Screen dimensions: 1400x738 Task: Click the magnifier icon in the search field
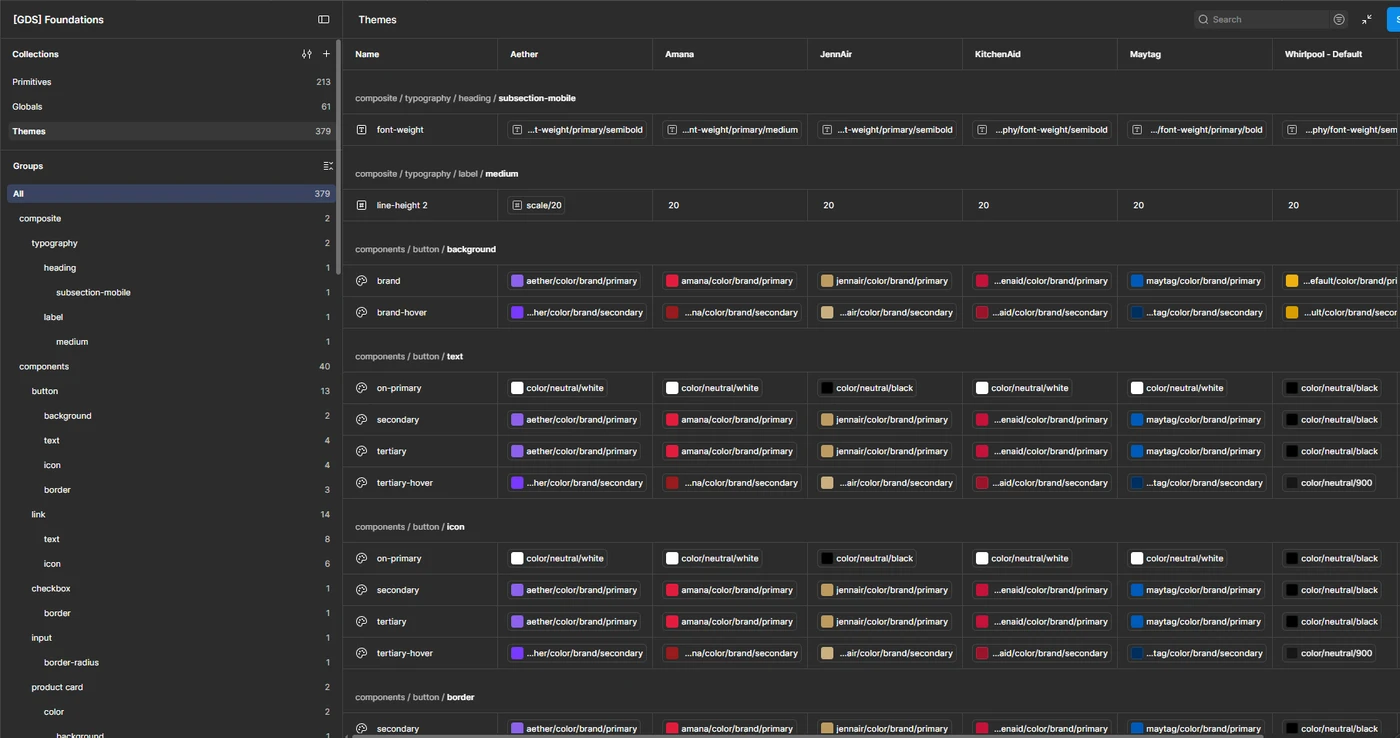point(1204,19)
